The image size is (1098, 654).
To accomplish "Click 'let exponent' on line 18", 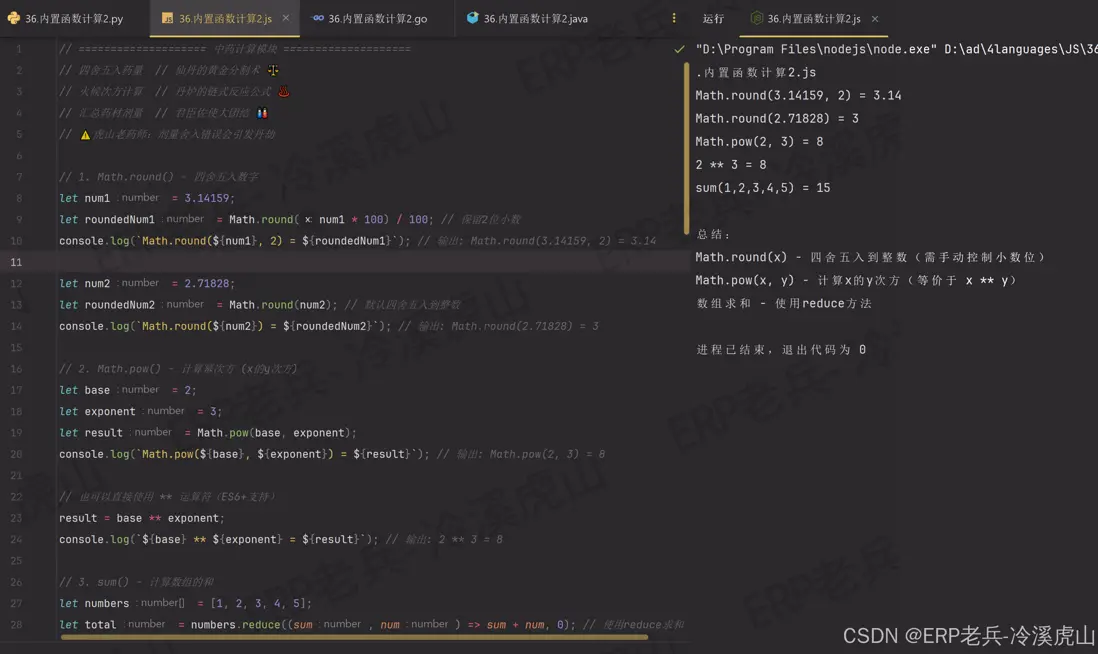I will (x=97, y=411).
